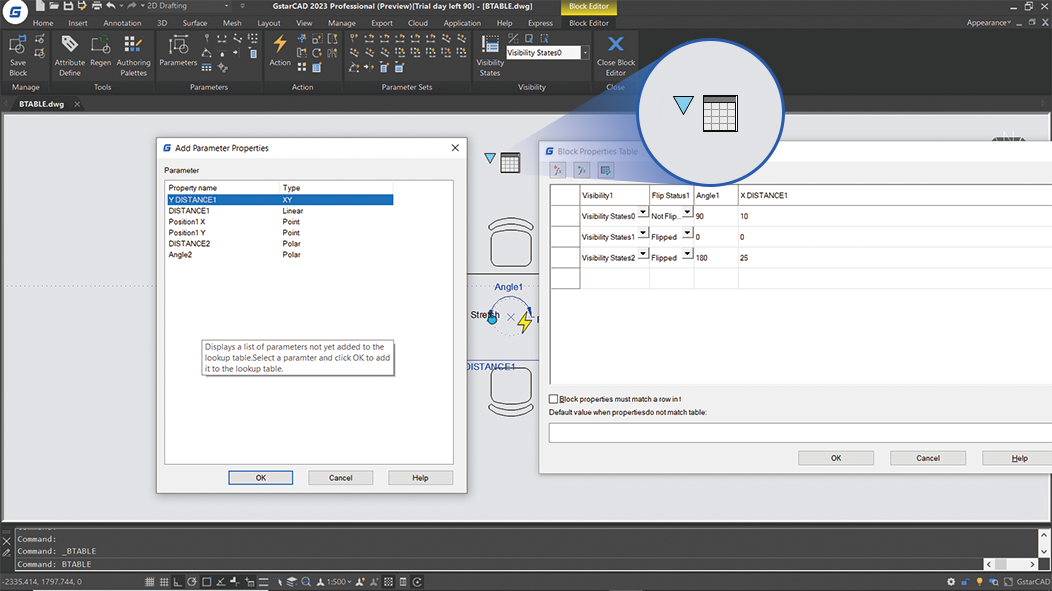Click the Close Block Editor X icon
Viewport: 1052px width, 591px height.
615,45
